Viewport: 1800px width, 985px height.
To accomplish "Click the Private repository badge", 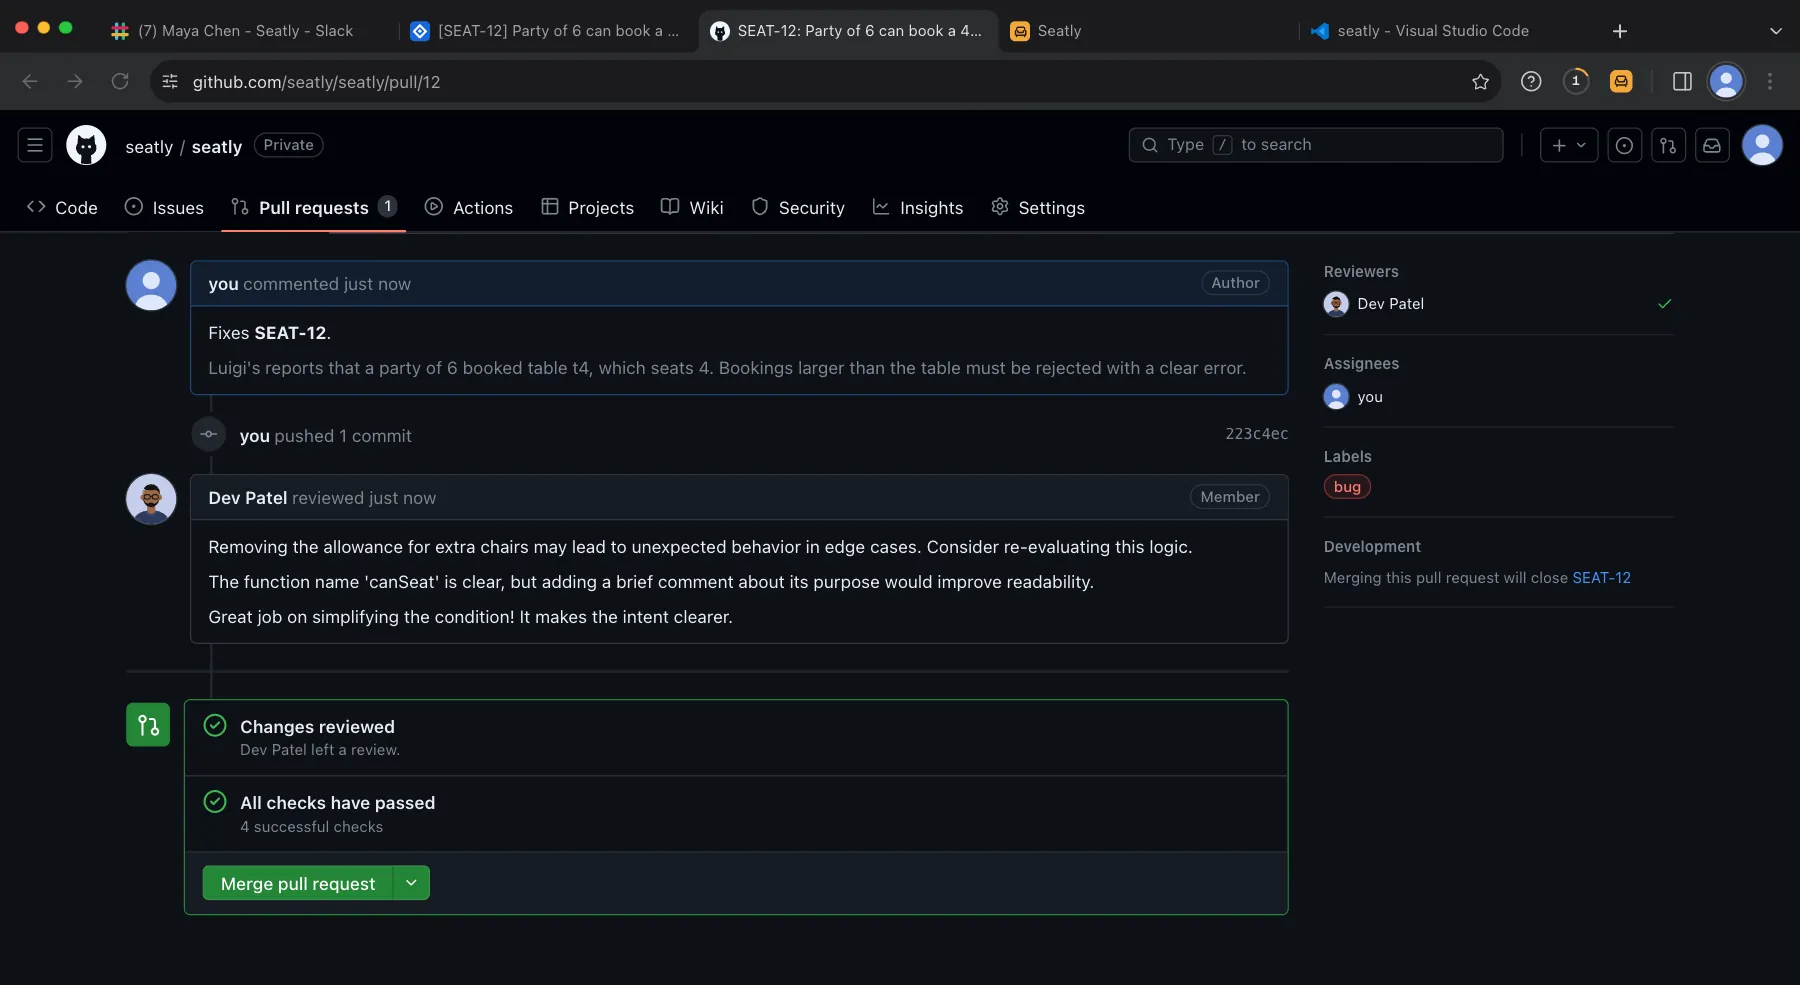I will 288,145.
